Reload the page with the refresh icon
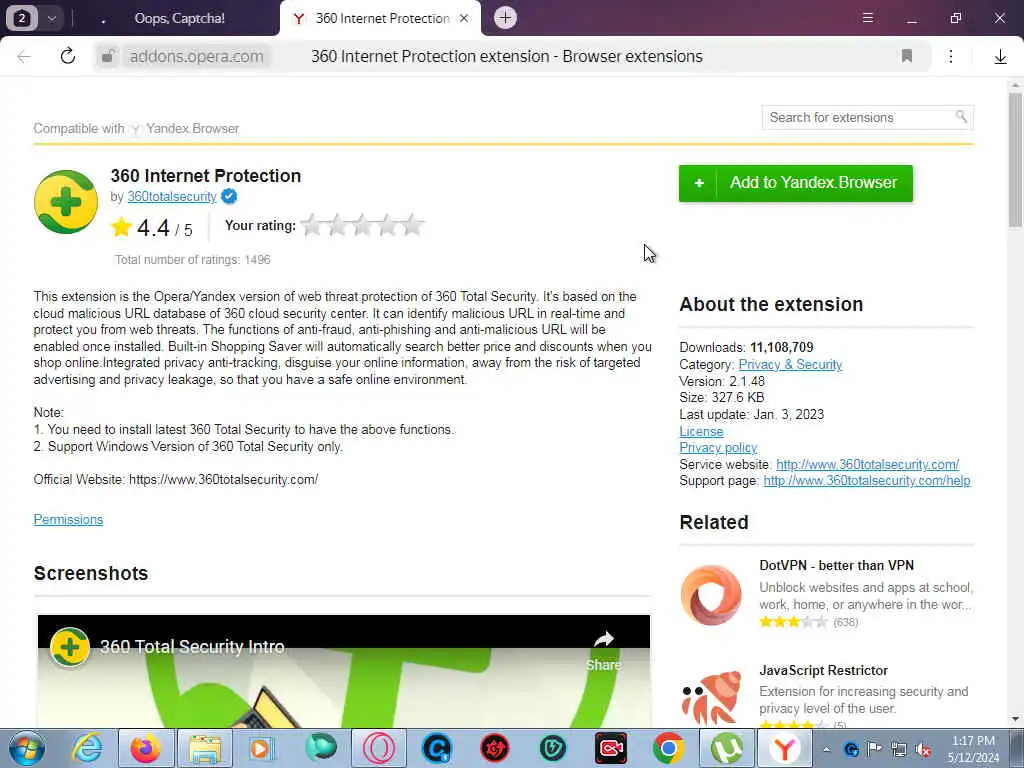 pyautogui.click(x=68, y=56)
